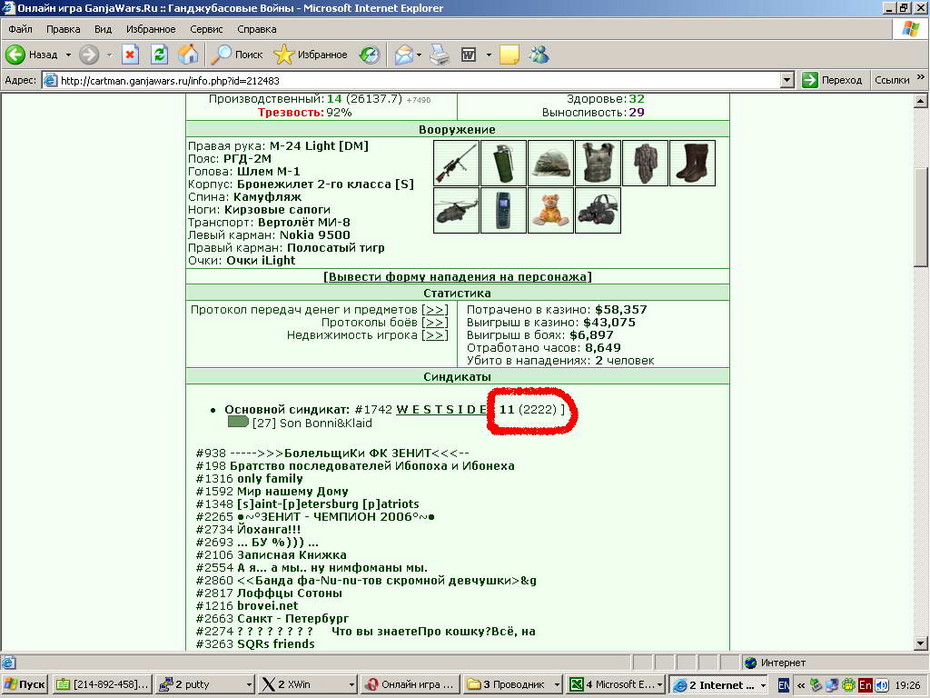Open the Сервис menu
Viewport: 930px width, 698px height.
(x=206, y=29)
